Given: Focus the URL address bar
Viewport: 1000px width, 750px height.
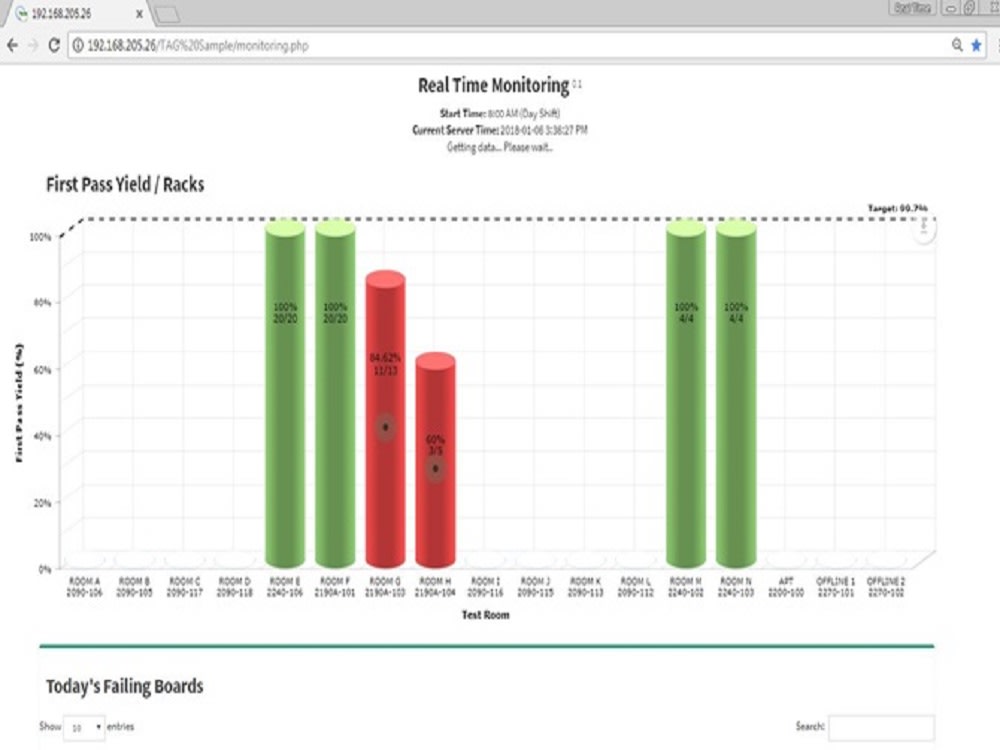Looking at the screenshot, I should [510, 45].
